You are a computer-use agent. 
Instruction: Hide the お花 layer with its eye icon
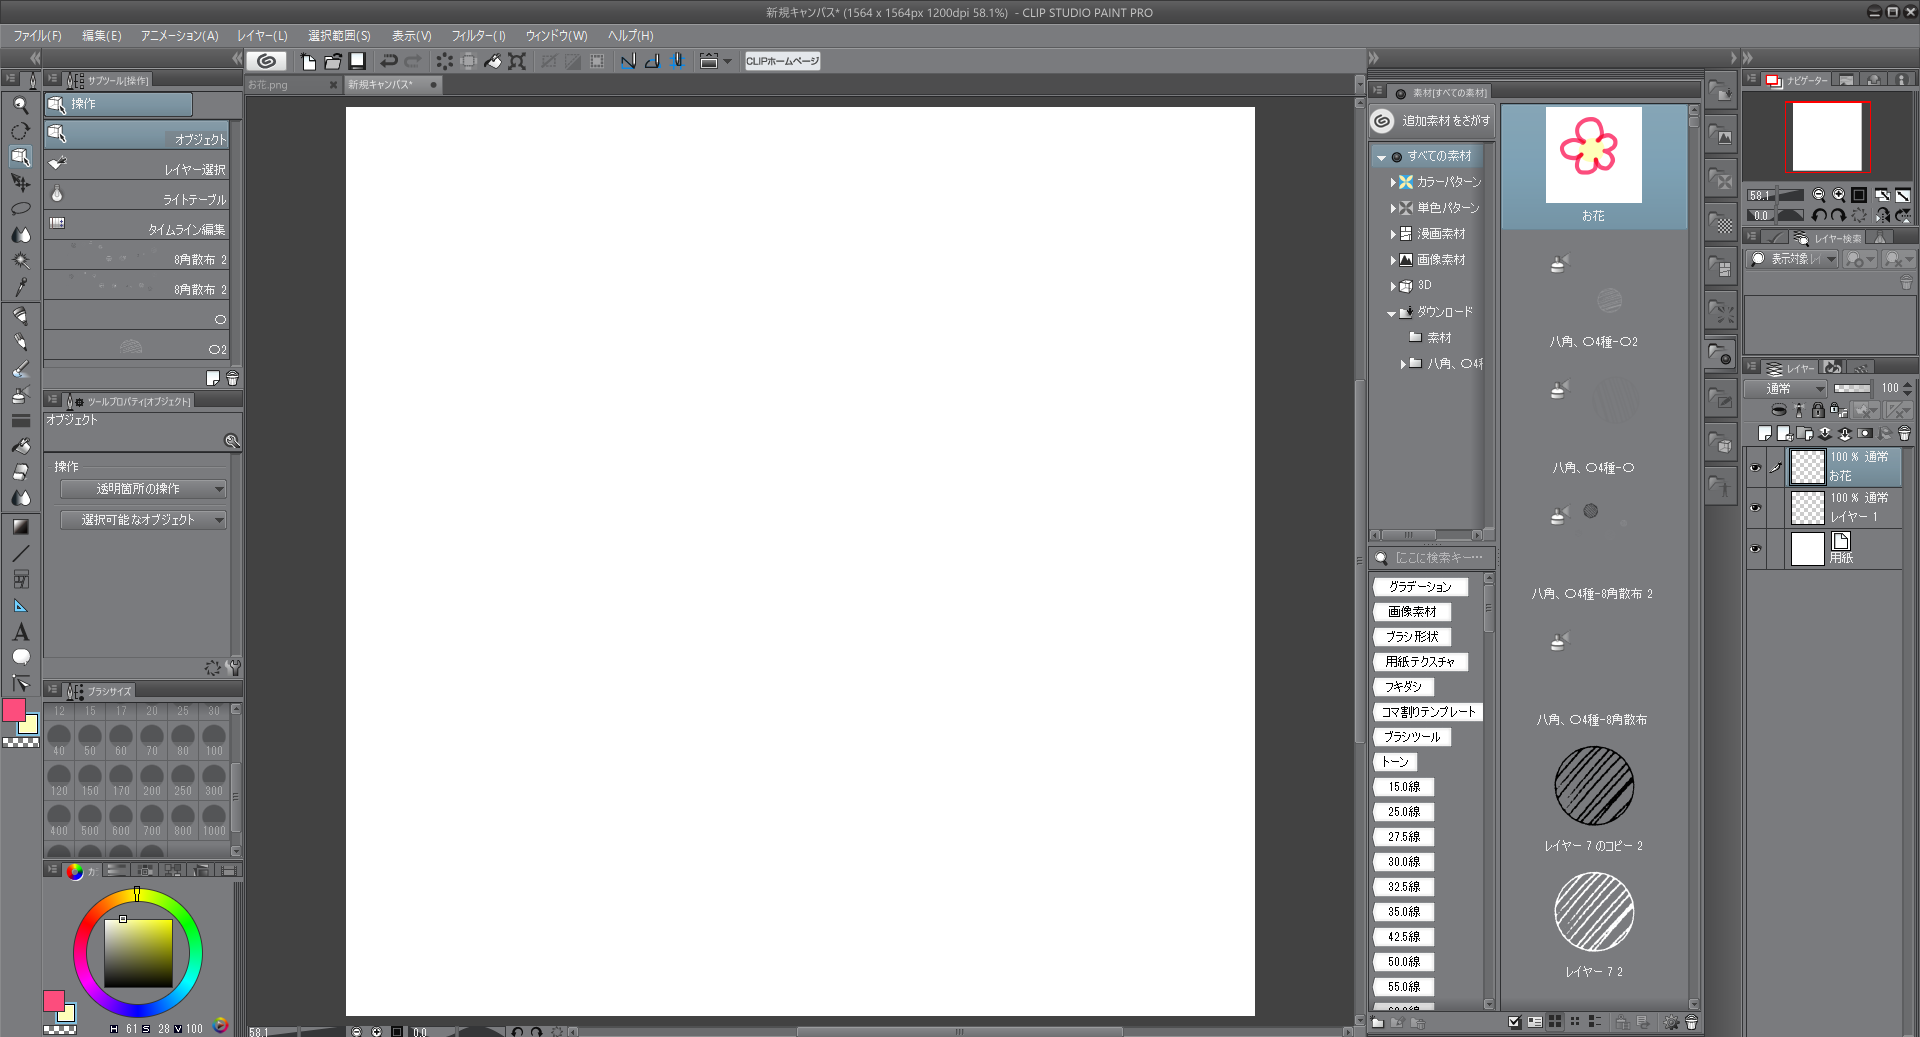click(1755, 467)
